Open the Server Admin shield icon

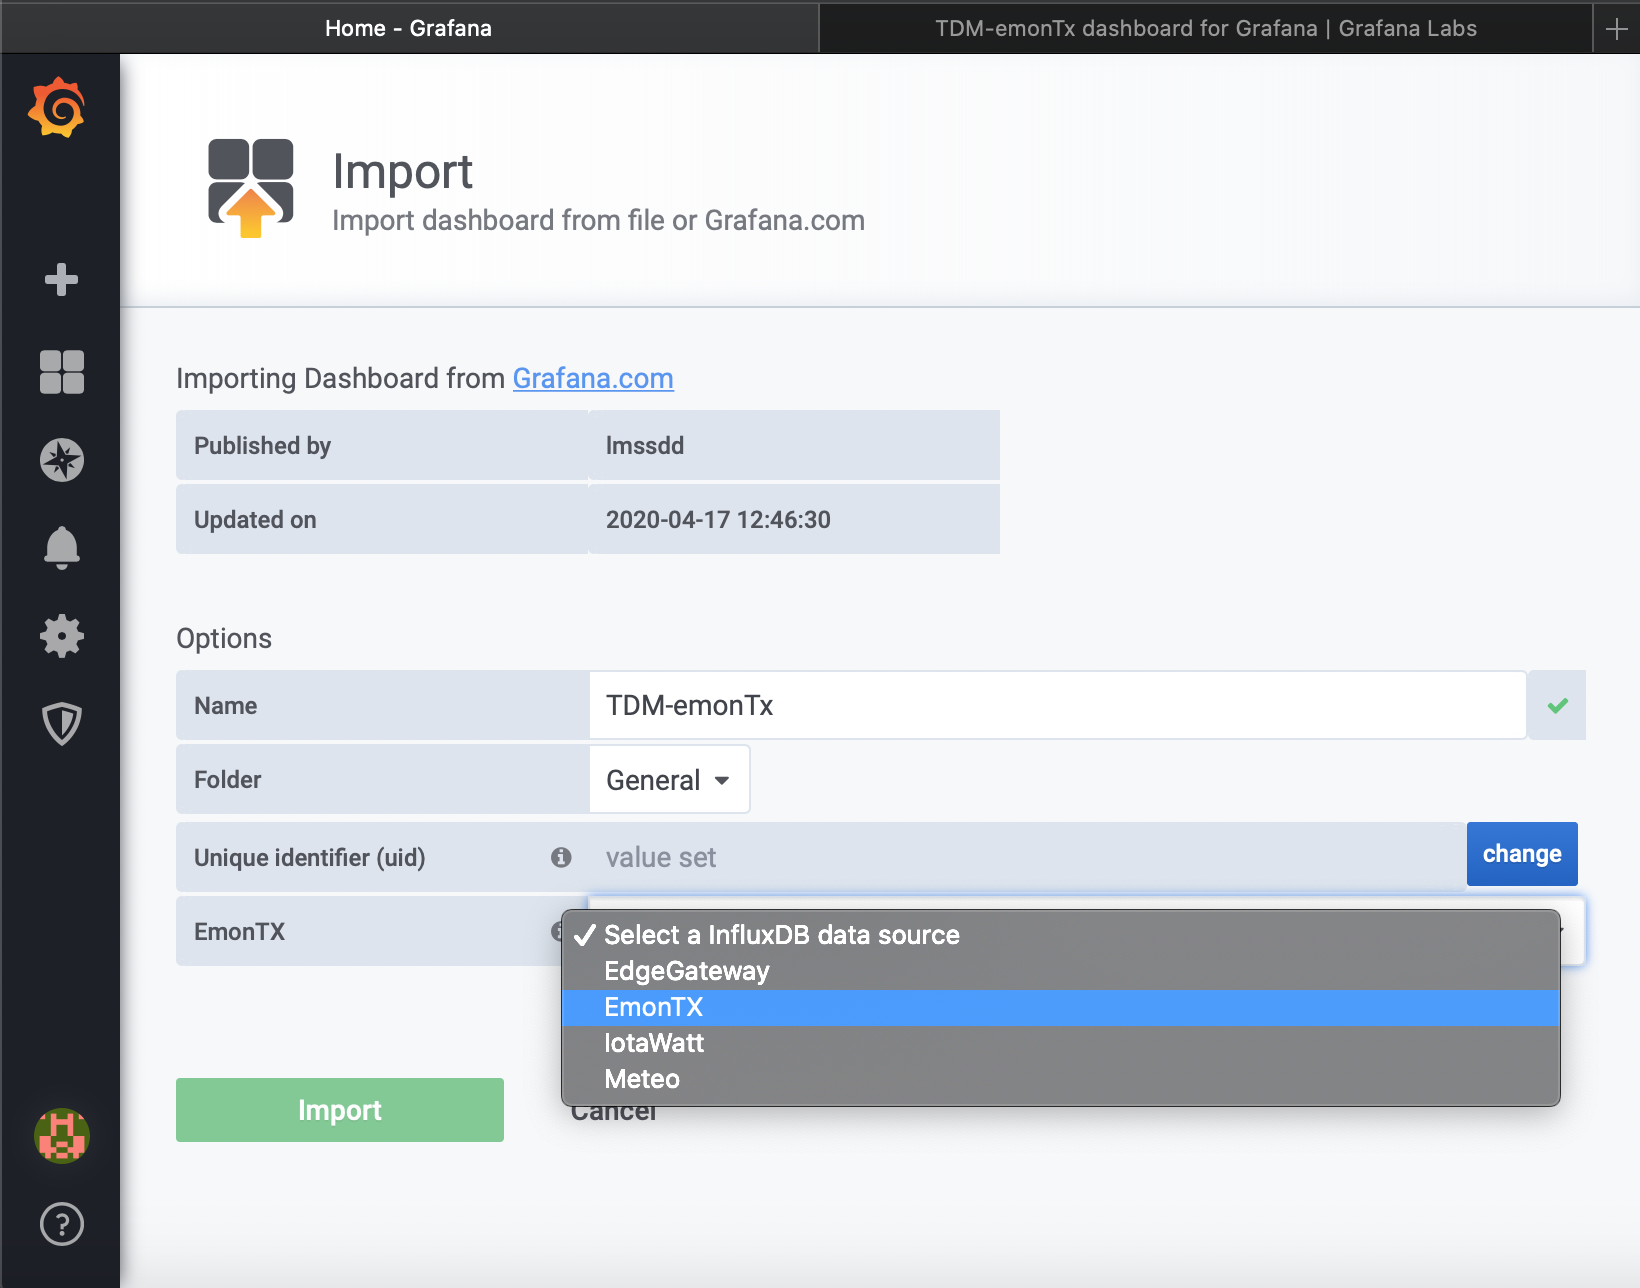[61, 724]
